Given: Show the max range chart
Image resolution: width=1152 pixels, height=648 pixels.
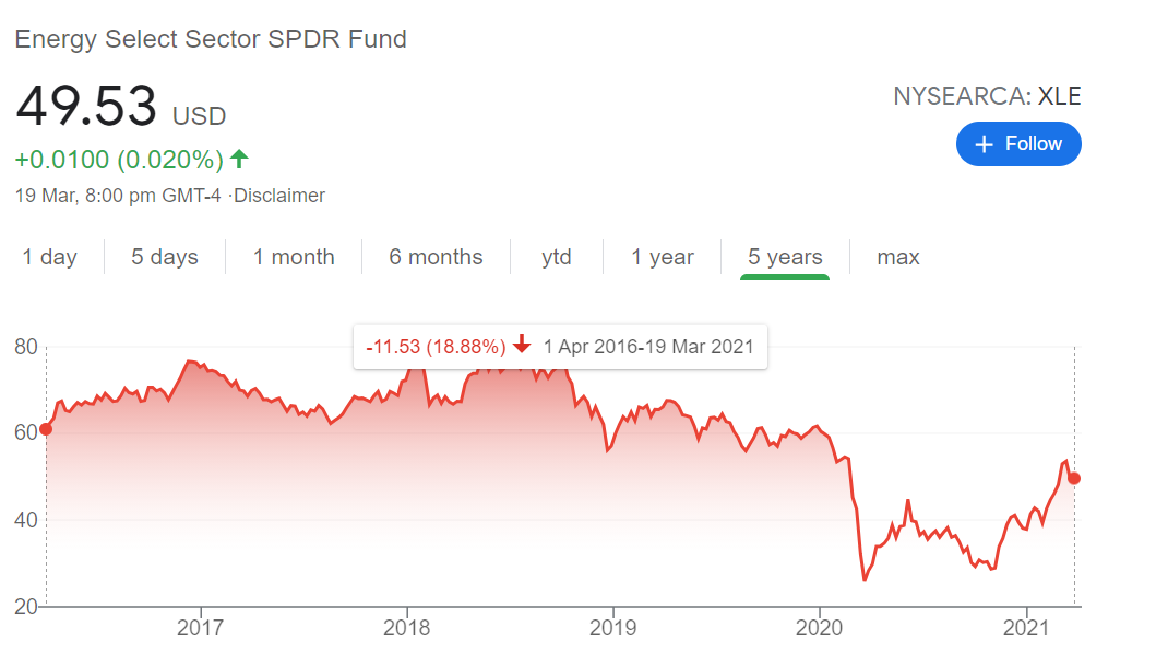Looking at the screenshot, I should click(x=898, y=257).
